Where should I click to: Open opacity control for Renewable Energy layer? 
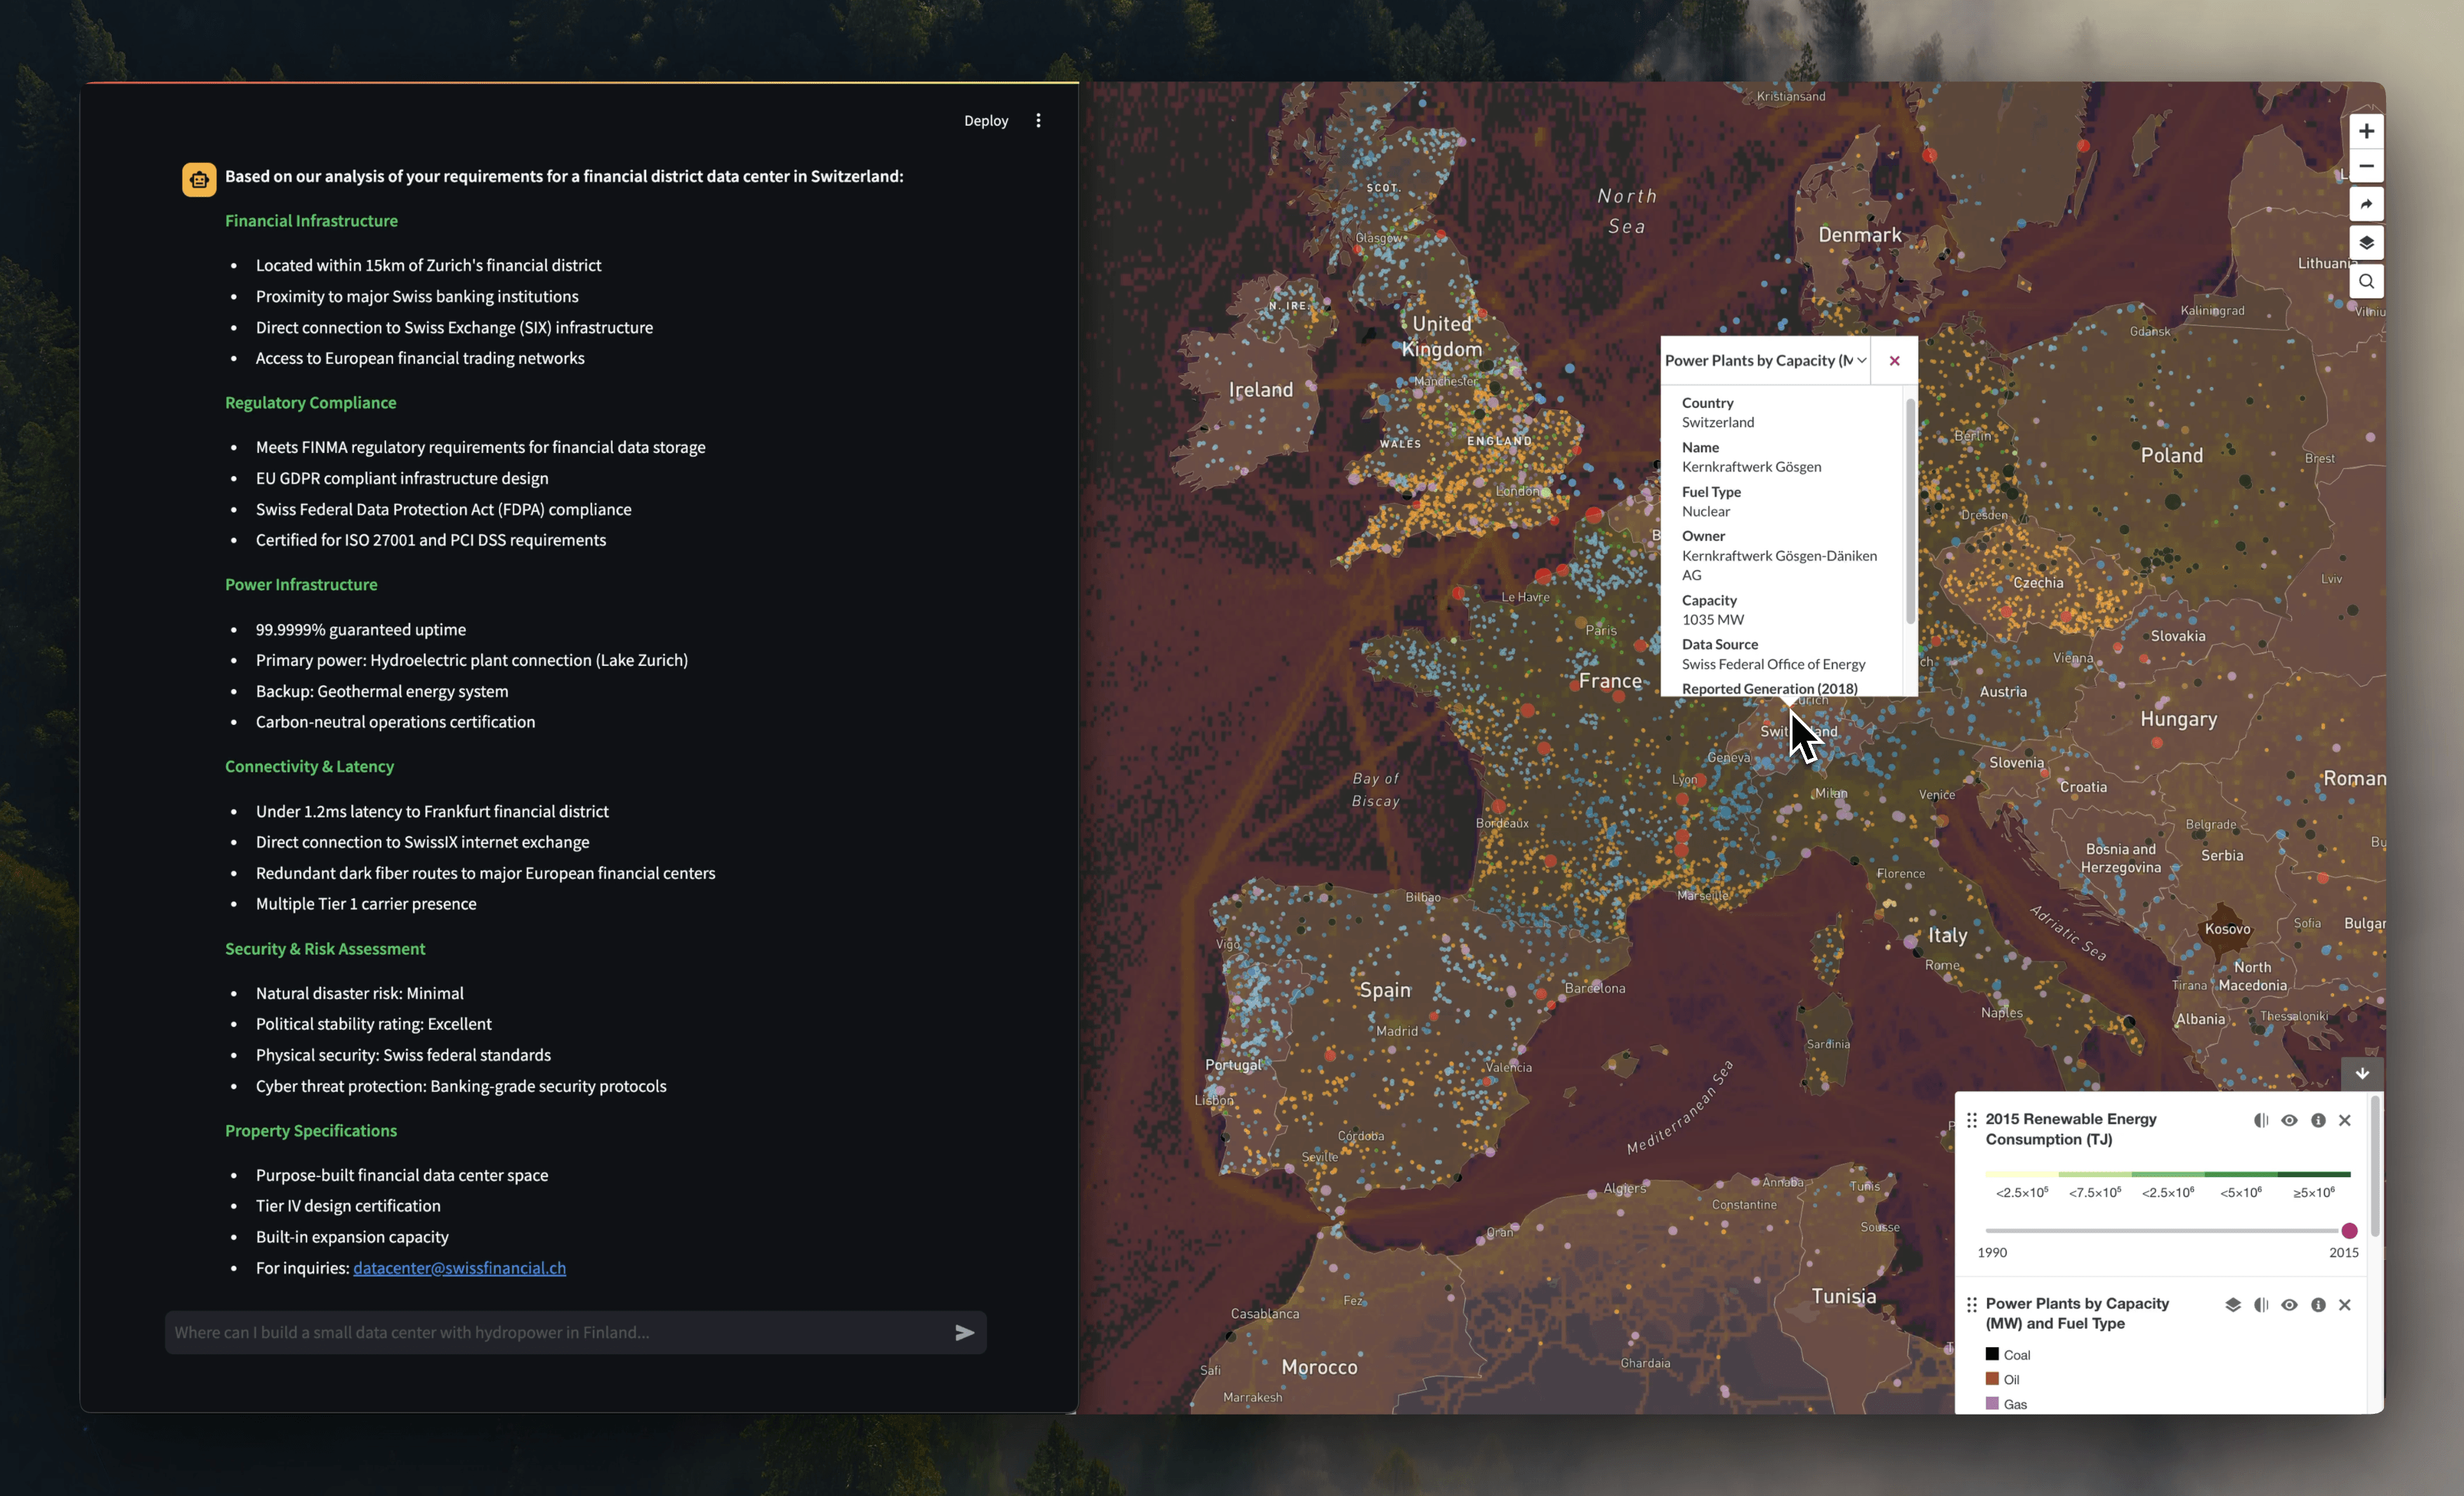2261,1120
